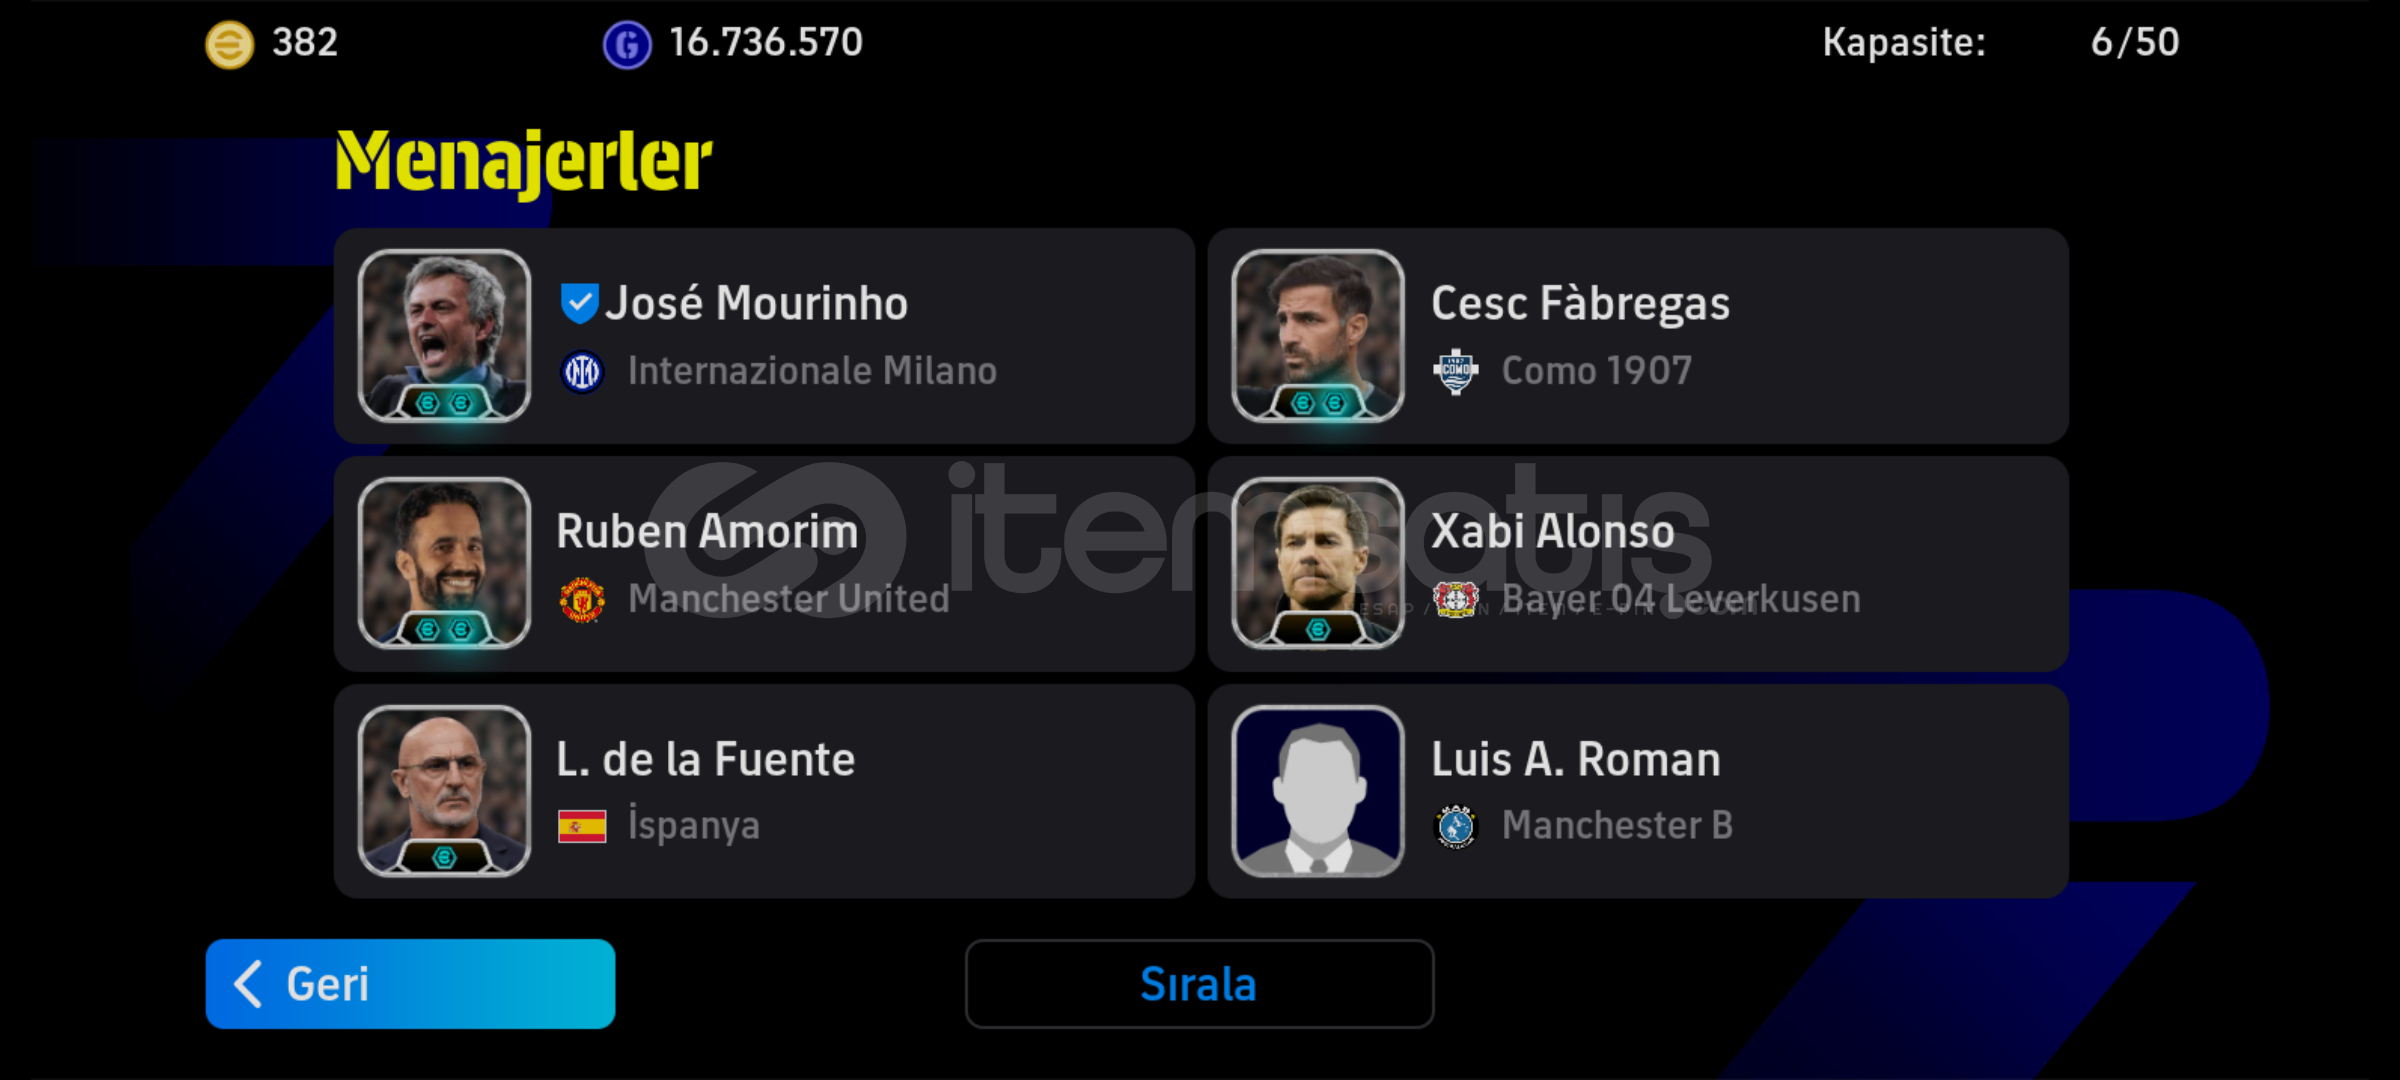Click the Kapasite 6/50 capacity indicator
This screenshot has height=1080, width=2400.
[2000, 43]
